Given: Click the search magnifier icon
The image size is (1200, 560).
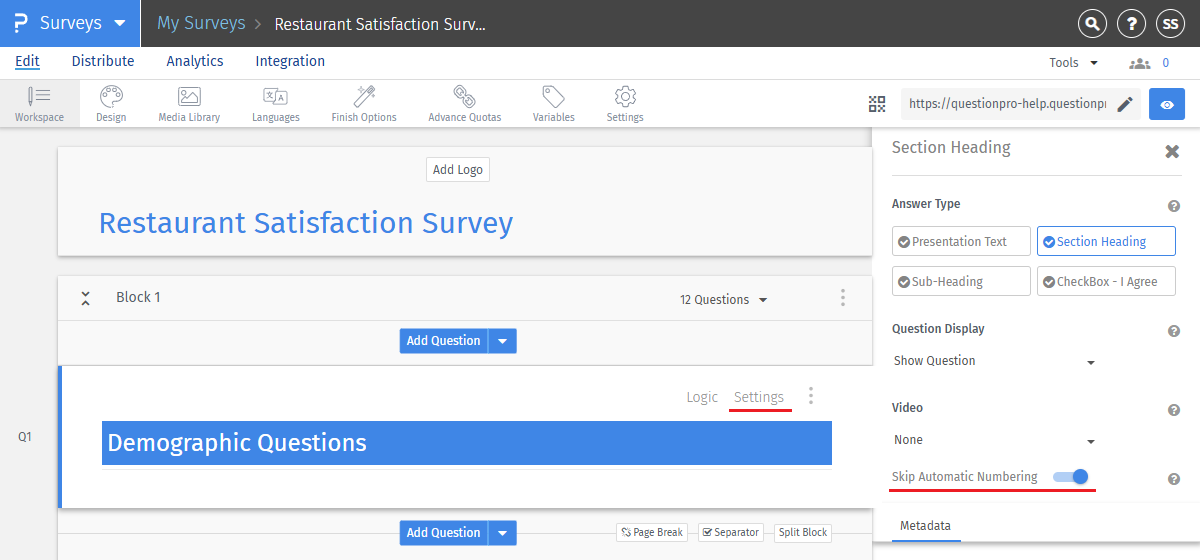Looking at the screenshot, I should coord(1093,24).
